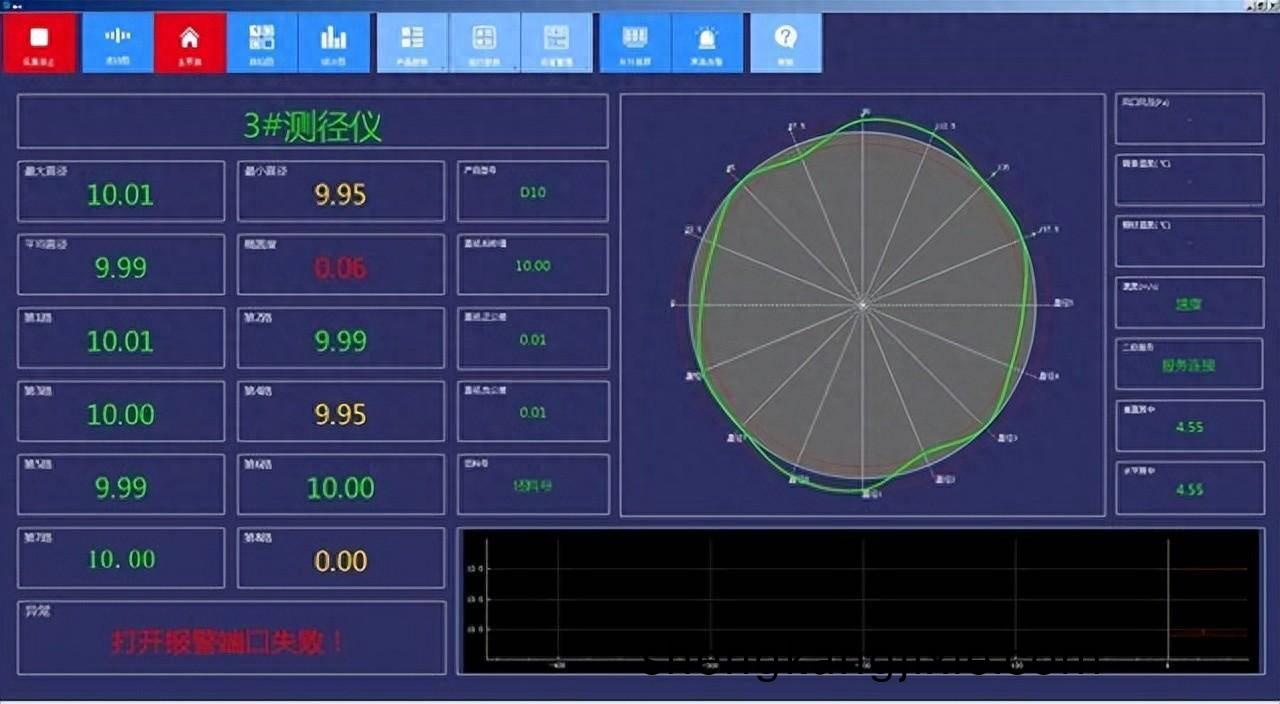Open the help question-mark icon
1280x704 pixels.
click(x=786, y=42)
